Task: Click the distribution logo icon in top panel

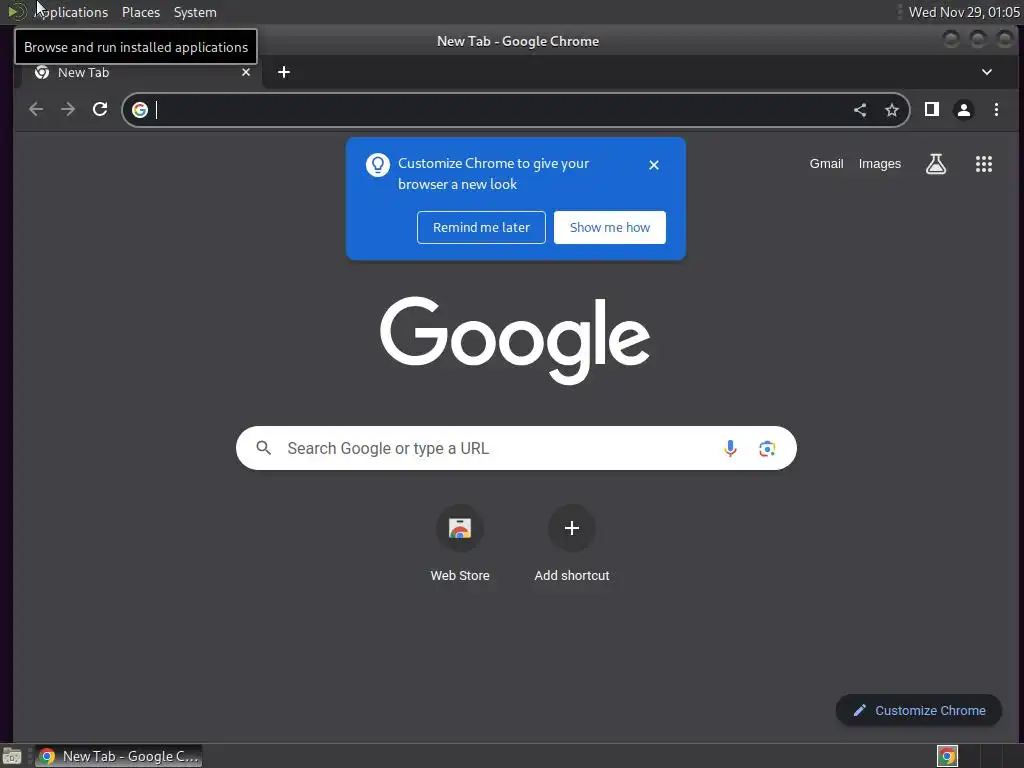Action: pyautogui.click(x=16, y=12)
